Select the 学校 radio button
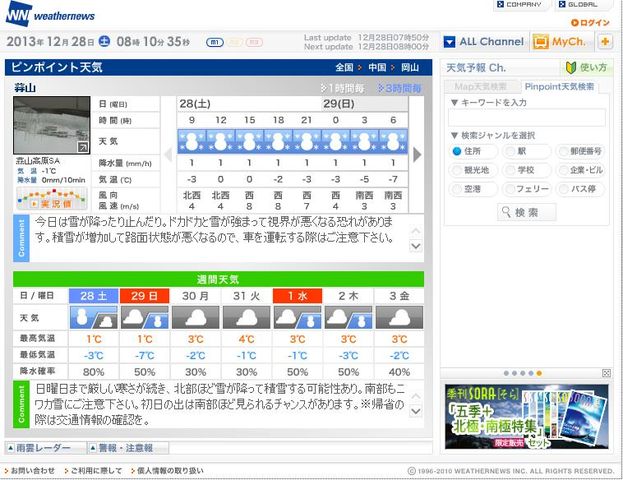The image size is (623, 480). click(x=509, y=170)
